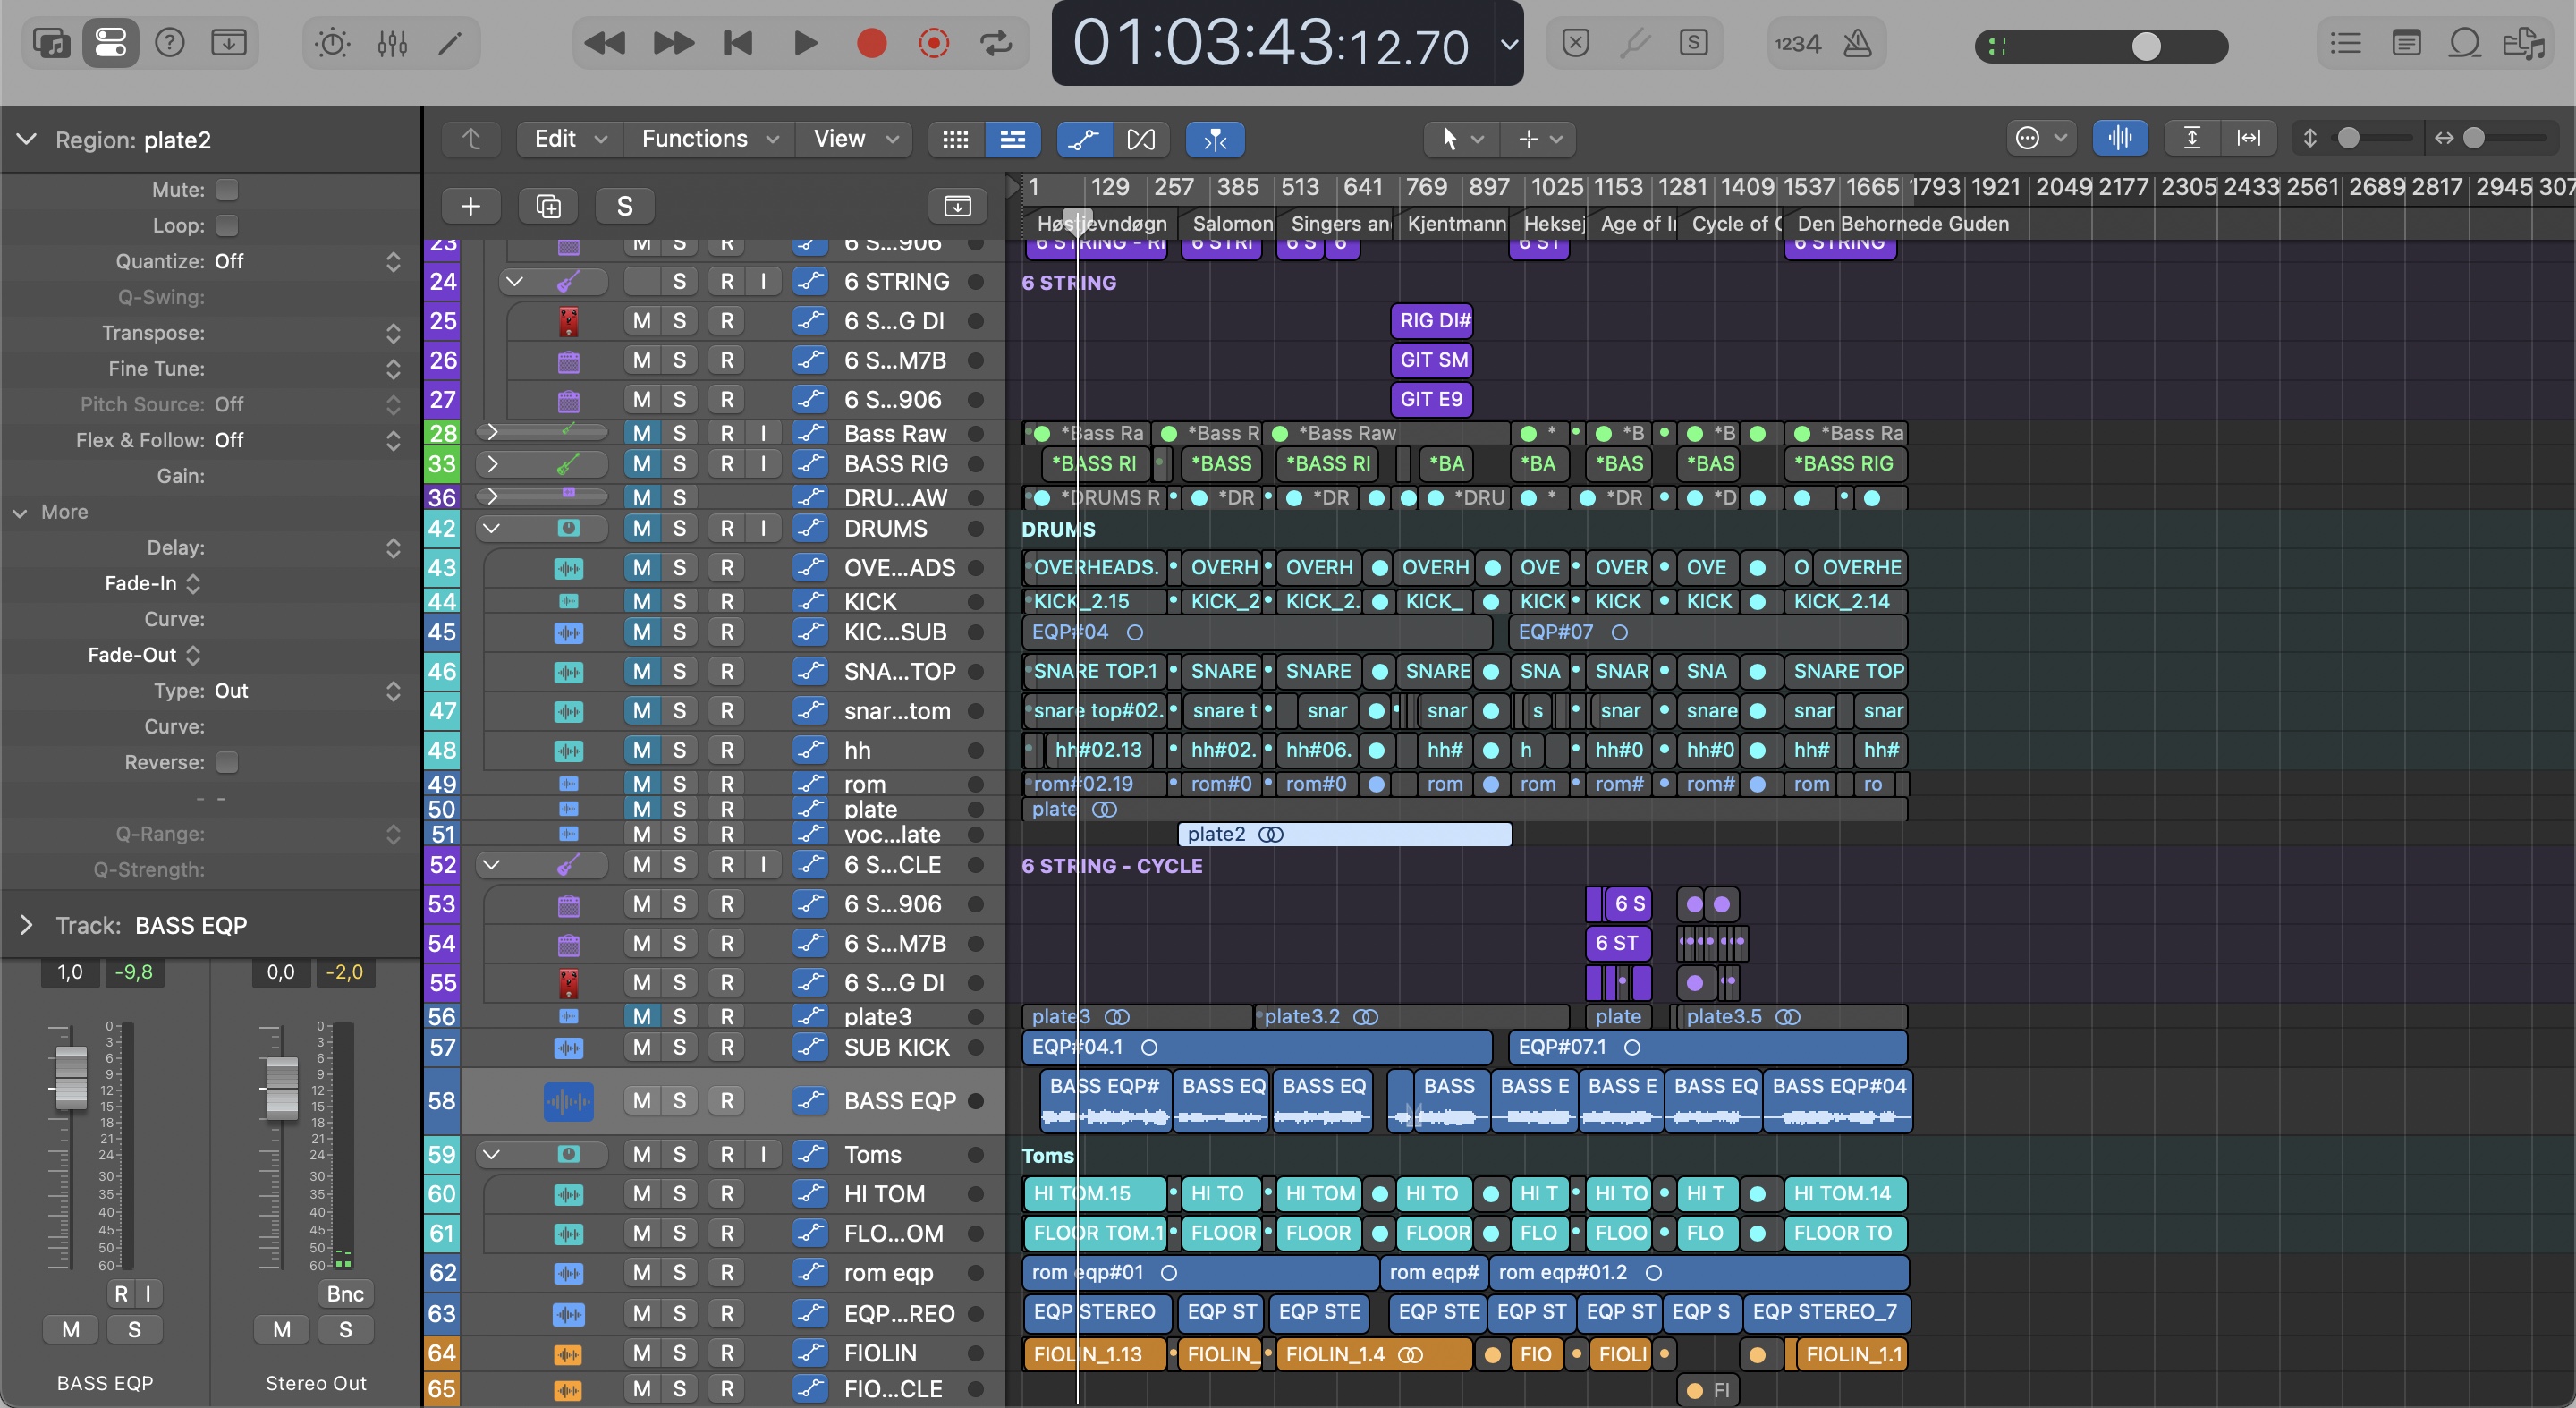Screen dimensions: 2576x1408
Task: Expand the Track: BASS EQP inspector section
Action: pos(26,926)
